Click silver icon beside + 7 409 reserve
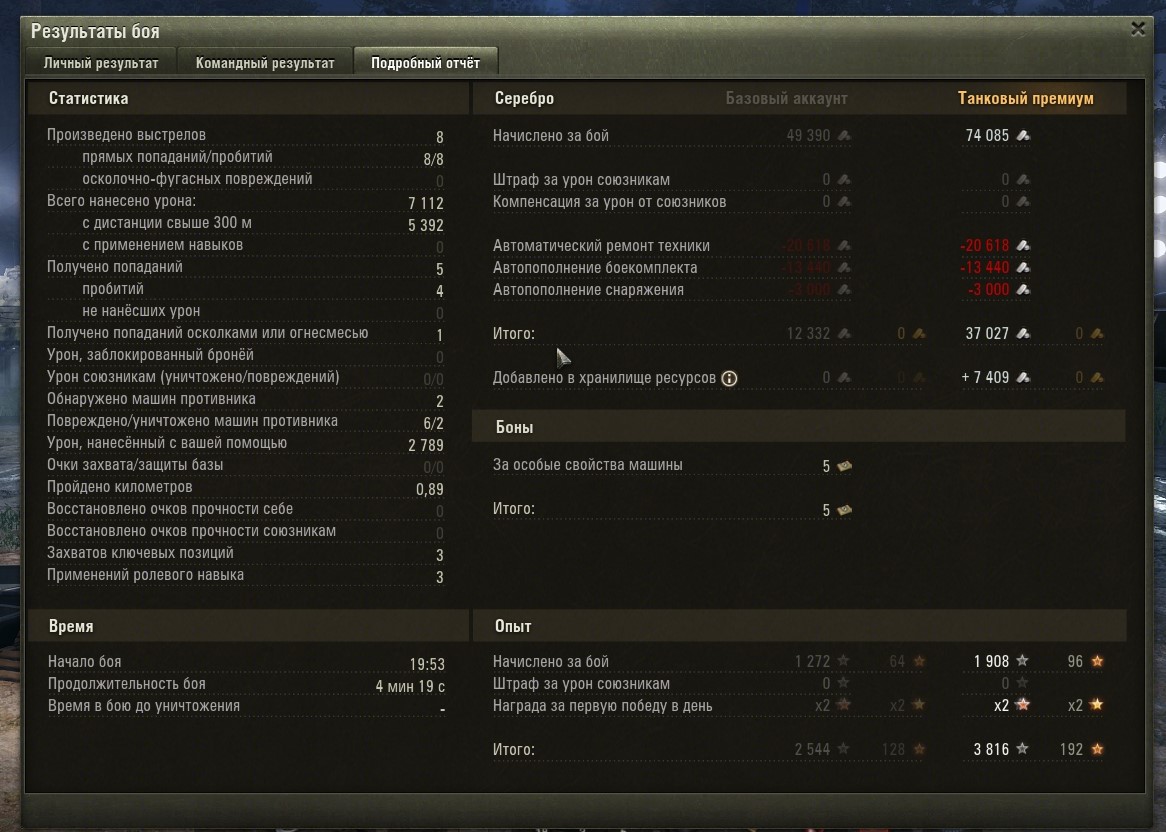Screen dimensions: 1166x832 (x=1023, y=378)
